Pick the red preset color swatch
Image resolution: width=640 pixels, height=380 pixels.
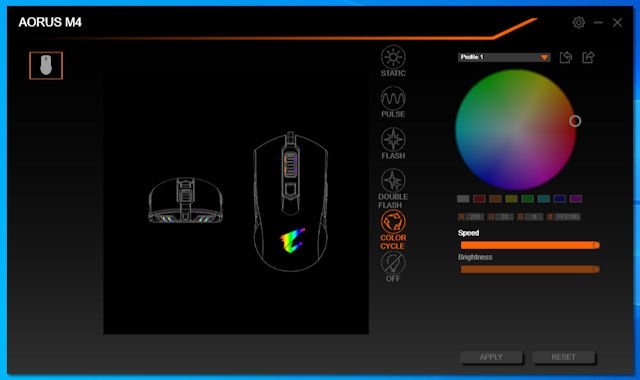(x=479, y=199)
